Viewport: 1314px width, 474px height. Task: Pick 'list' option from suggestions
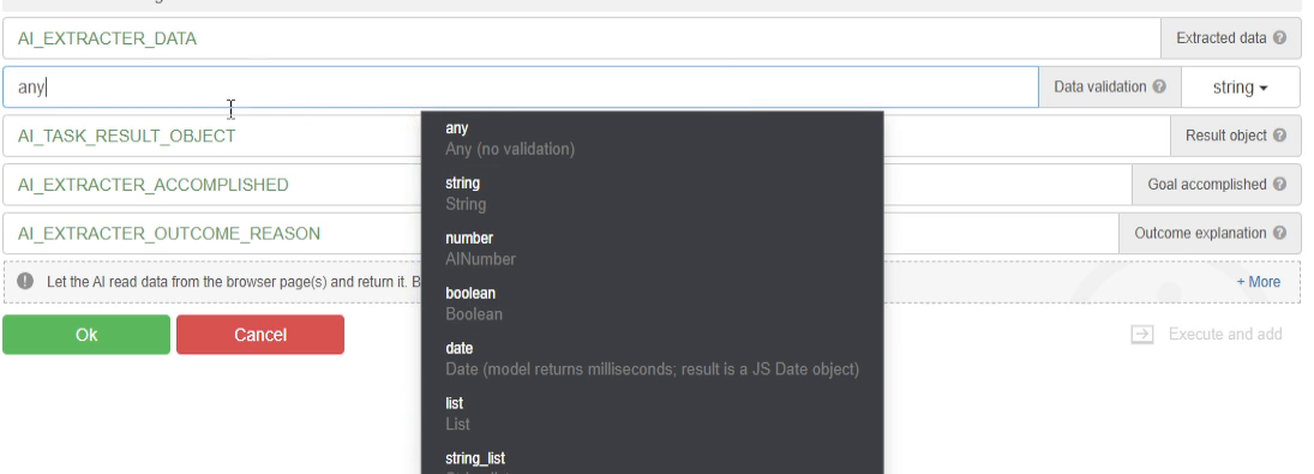pyautogui.click(x=652, y=414)
